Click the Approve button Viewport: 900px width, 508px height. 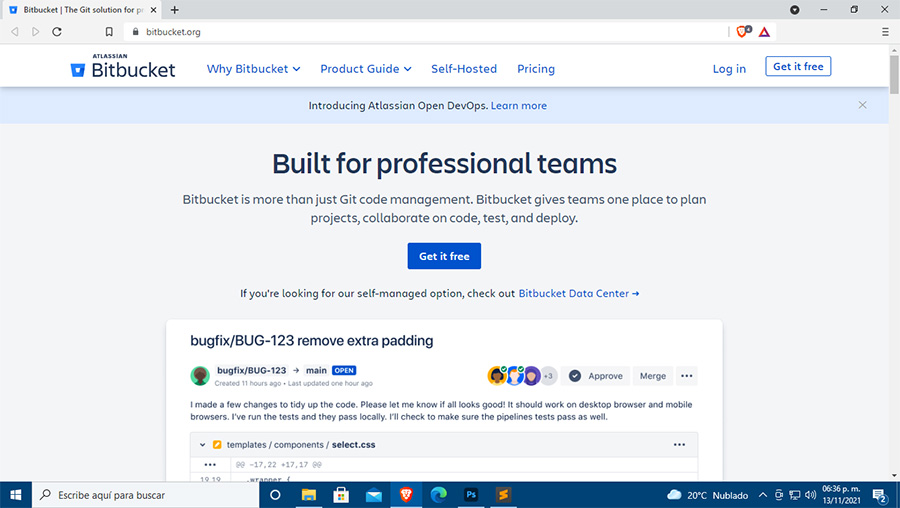point(595,376)
